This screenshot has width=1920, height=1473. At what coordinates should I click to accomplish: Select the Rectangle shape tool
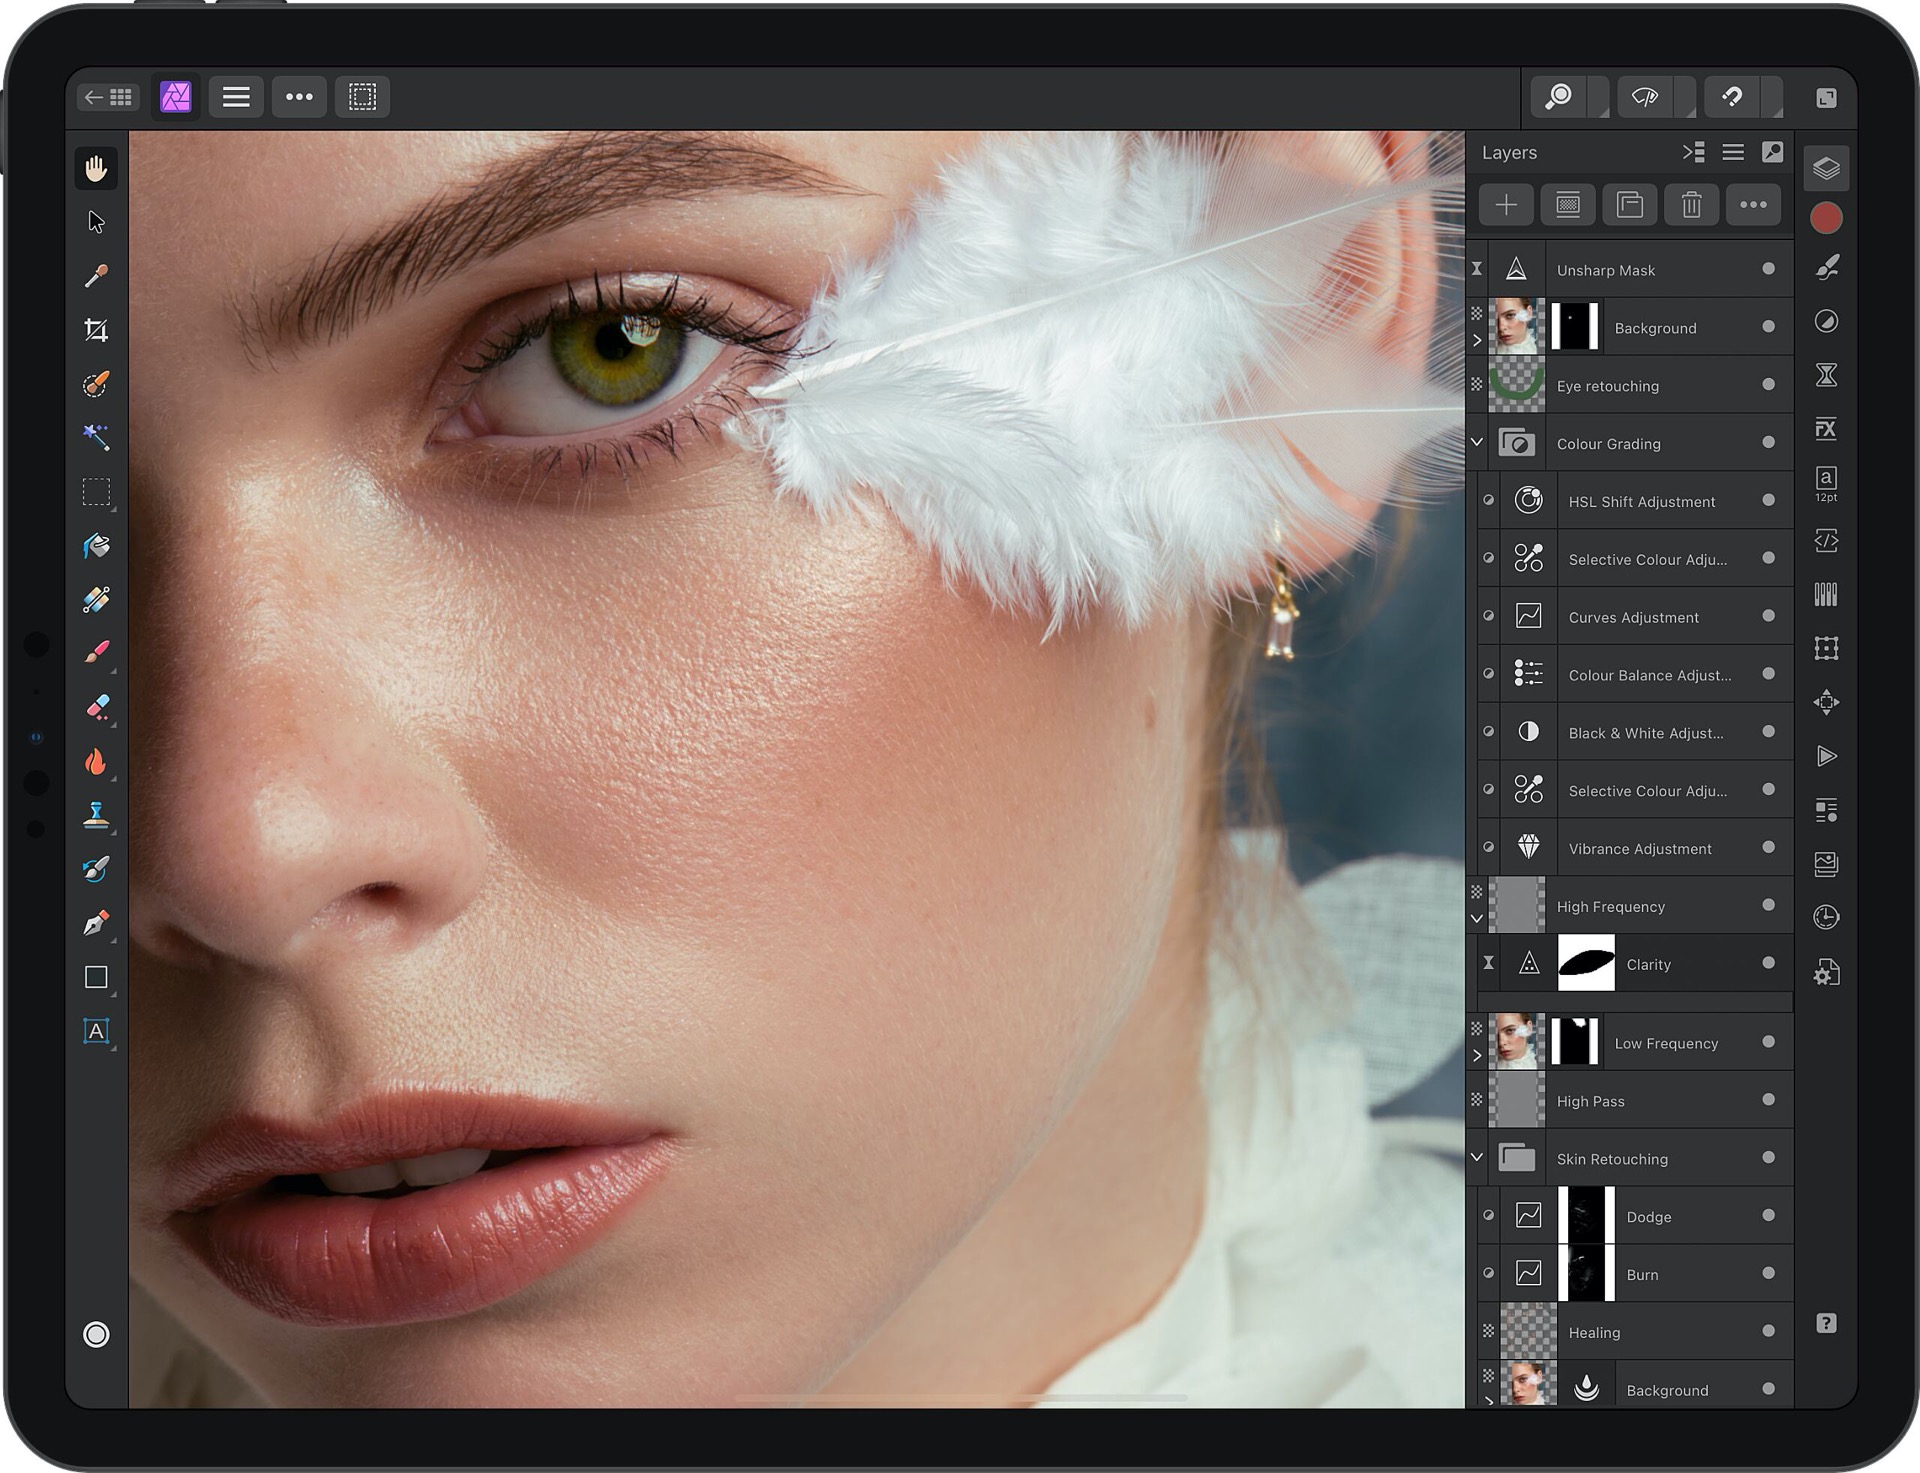96,977
